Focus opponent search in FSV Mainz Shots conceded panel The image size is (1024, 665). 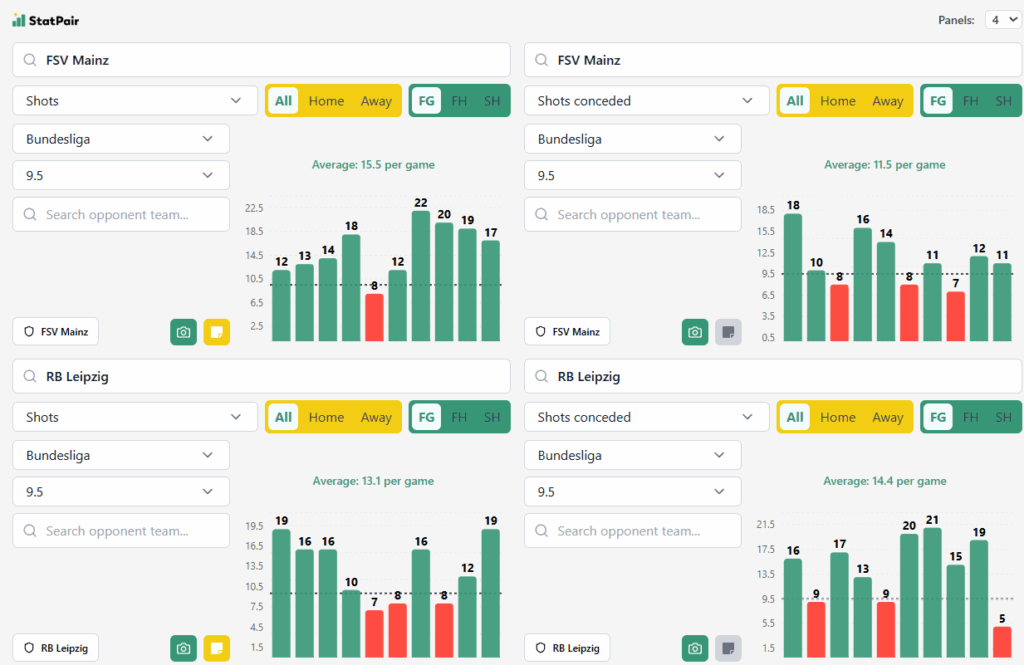click(633, 214)
